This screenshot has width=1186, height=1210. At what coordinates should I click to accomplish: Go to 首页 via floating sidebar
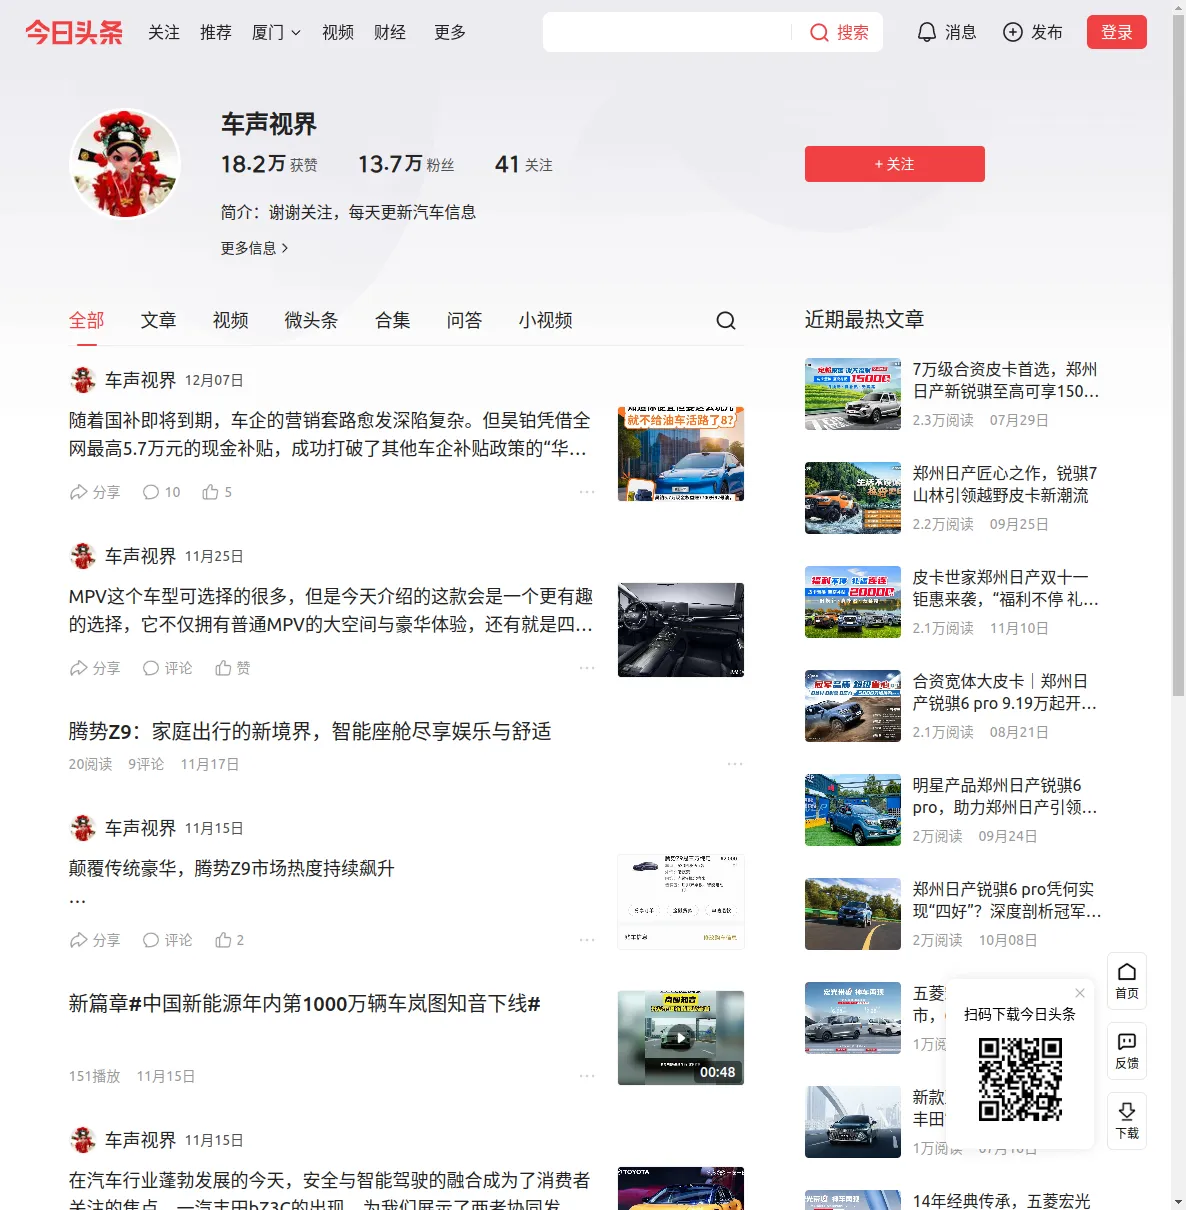(x=1127, y=981)
